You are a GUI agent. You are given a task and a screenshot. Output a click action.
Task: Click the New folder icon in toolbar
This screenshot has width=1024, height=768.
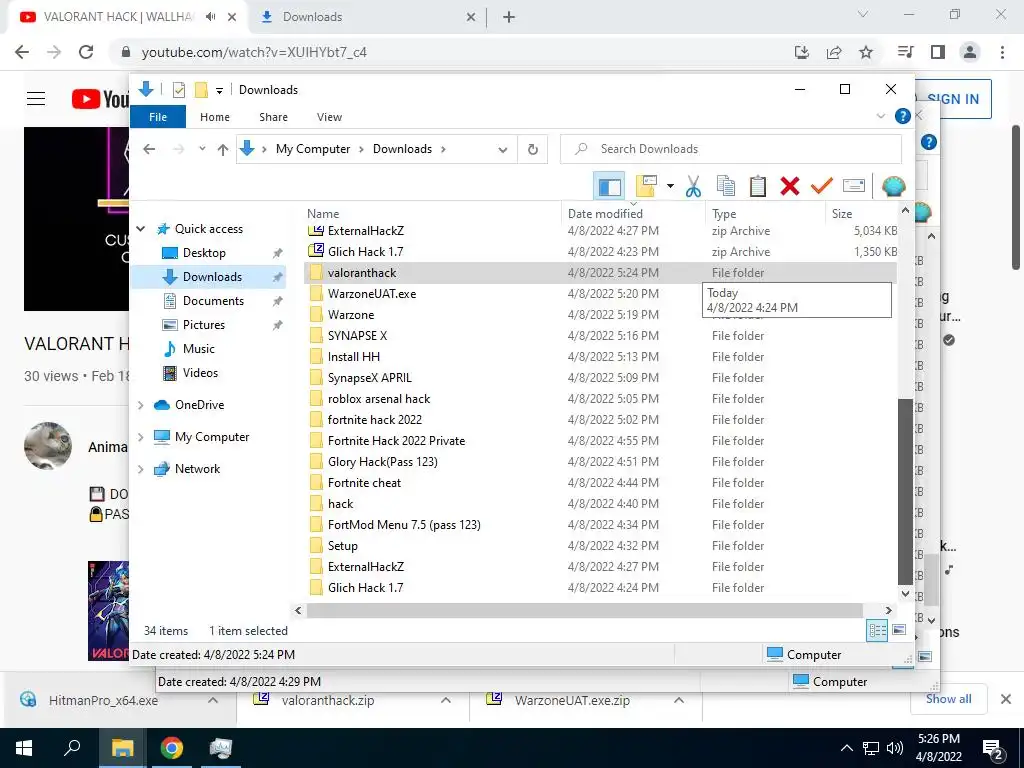645,186
